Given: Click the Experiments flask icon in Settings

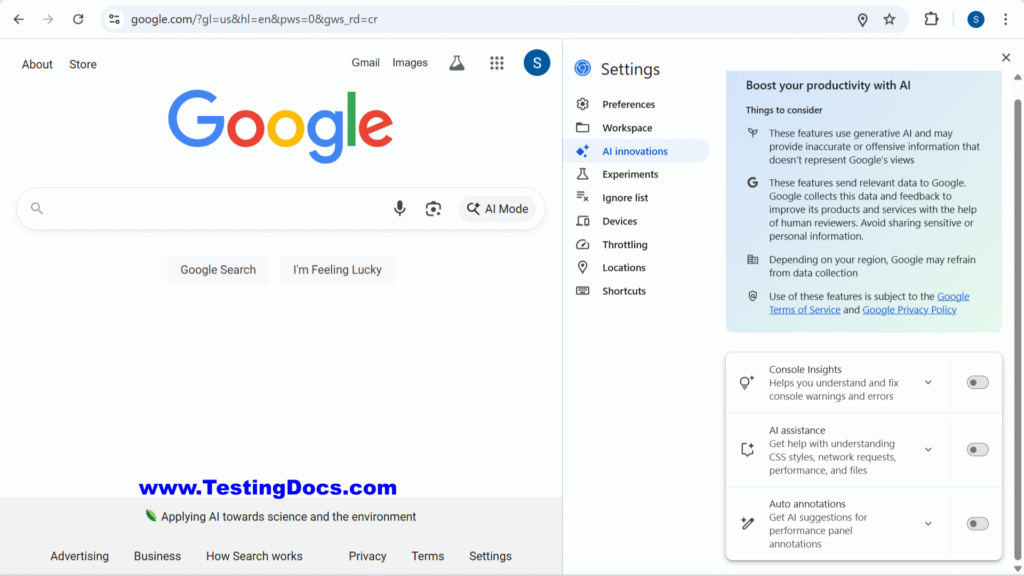Looking at the screenshot, I should click(583, 174).
